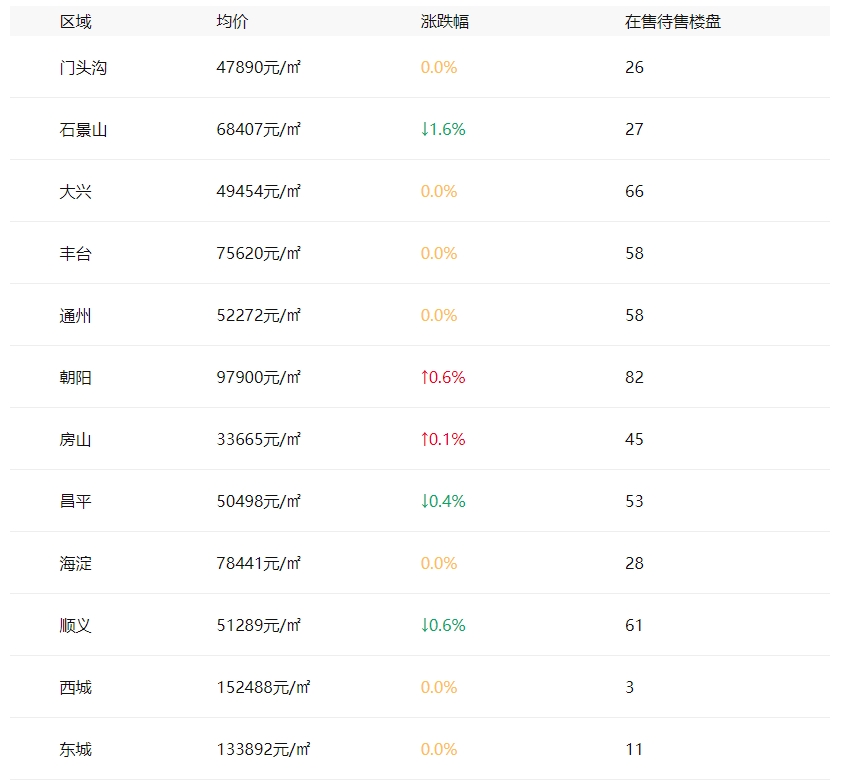The height and width of the screenshot is (780, 841).
Task: Click the orange 0.0% indicator for 门头沟
Action: click(x=438, y=67)
